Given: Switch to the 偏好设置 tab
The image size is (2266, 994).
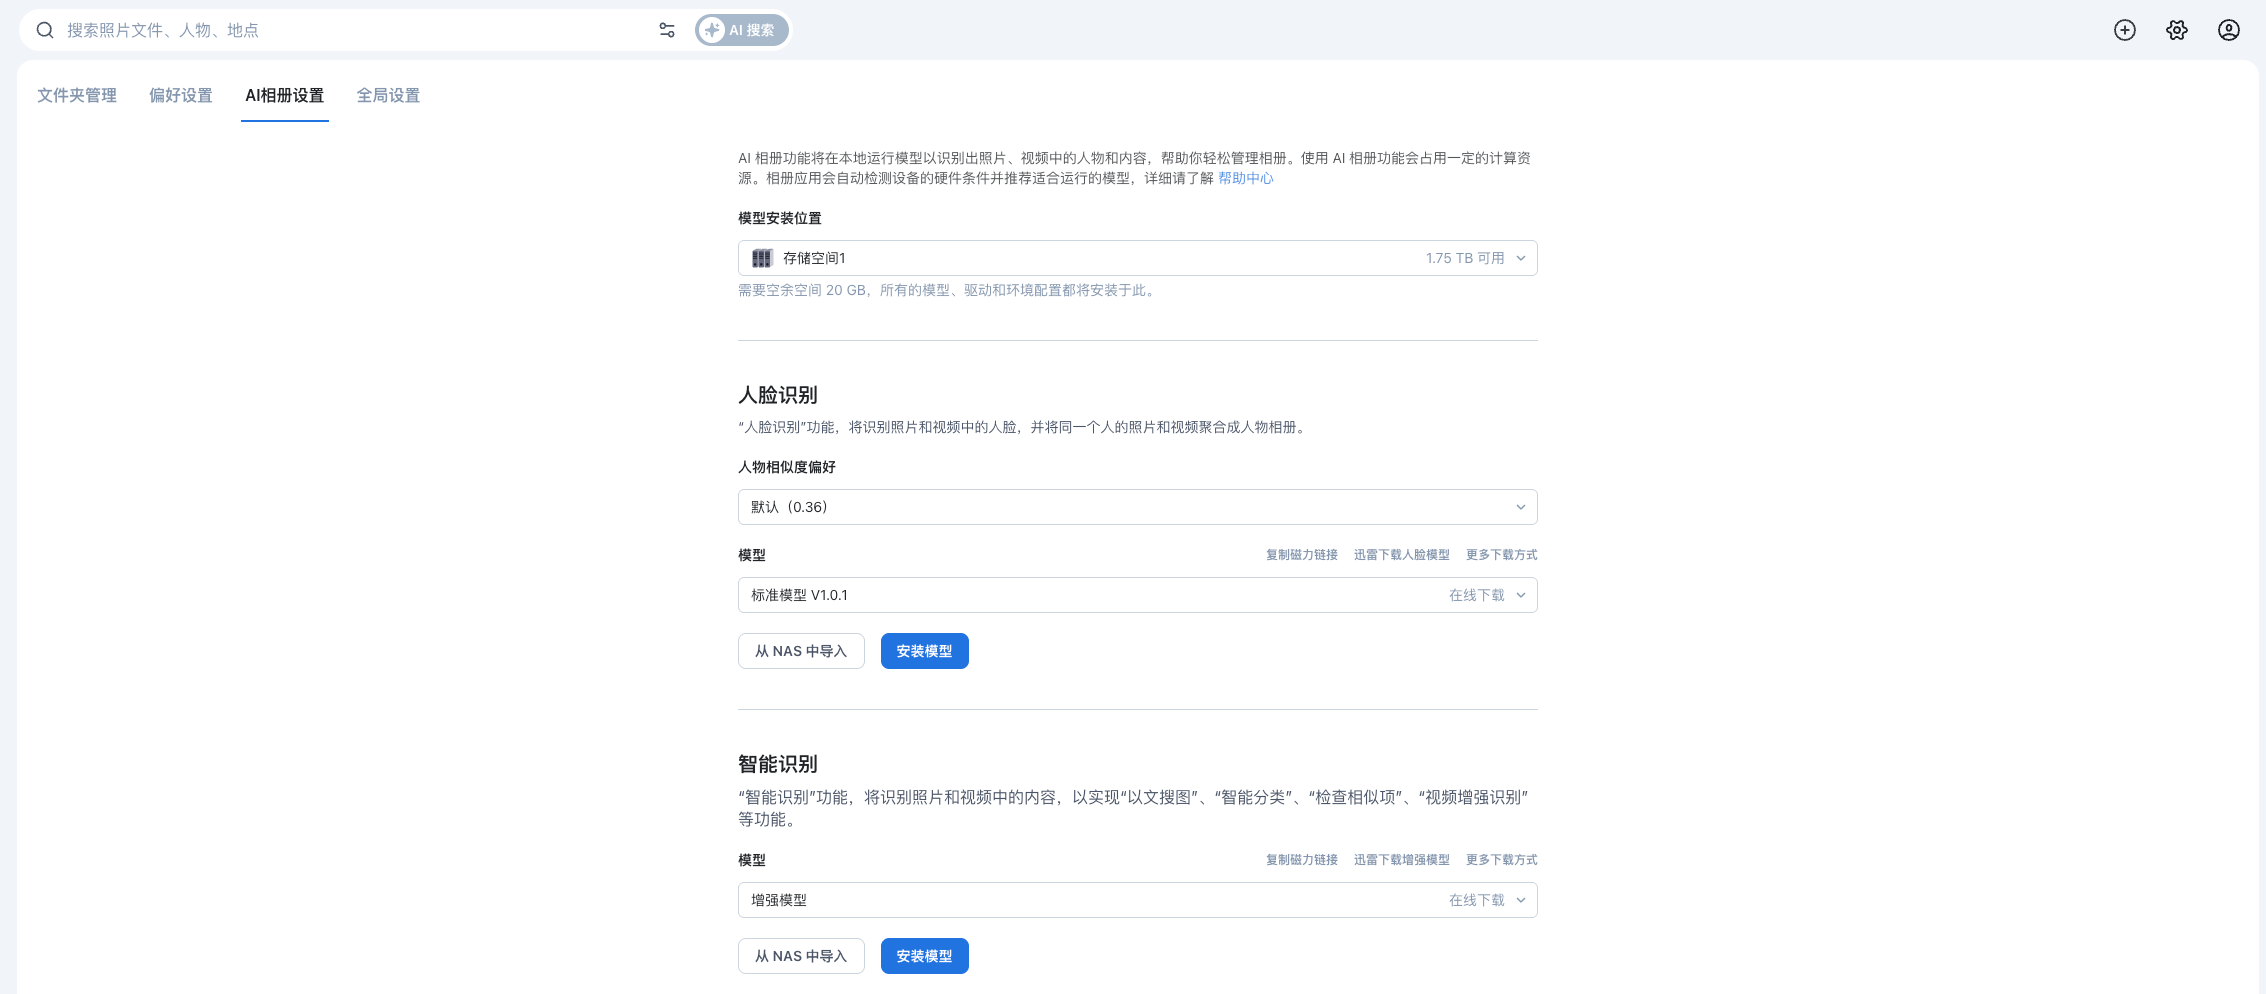Looking at the screenshot, I should coord(181,95).
